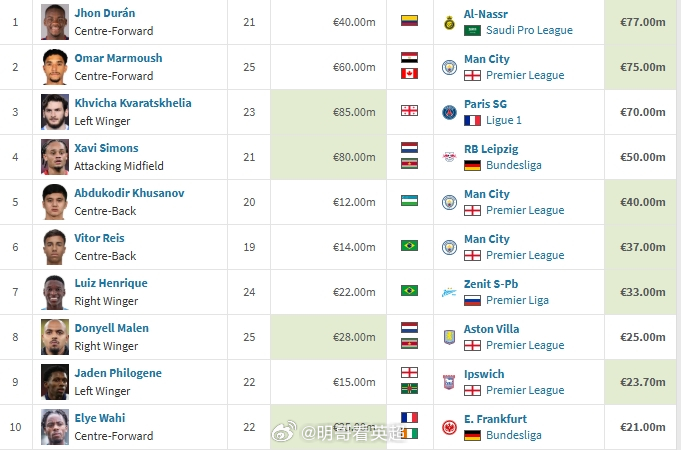
Task: Click Omar Marmoush €75.00m transfer fee
Action: click(642, 67)
